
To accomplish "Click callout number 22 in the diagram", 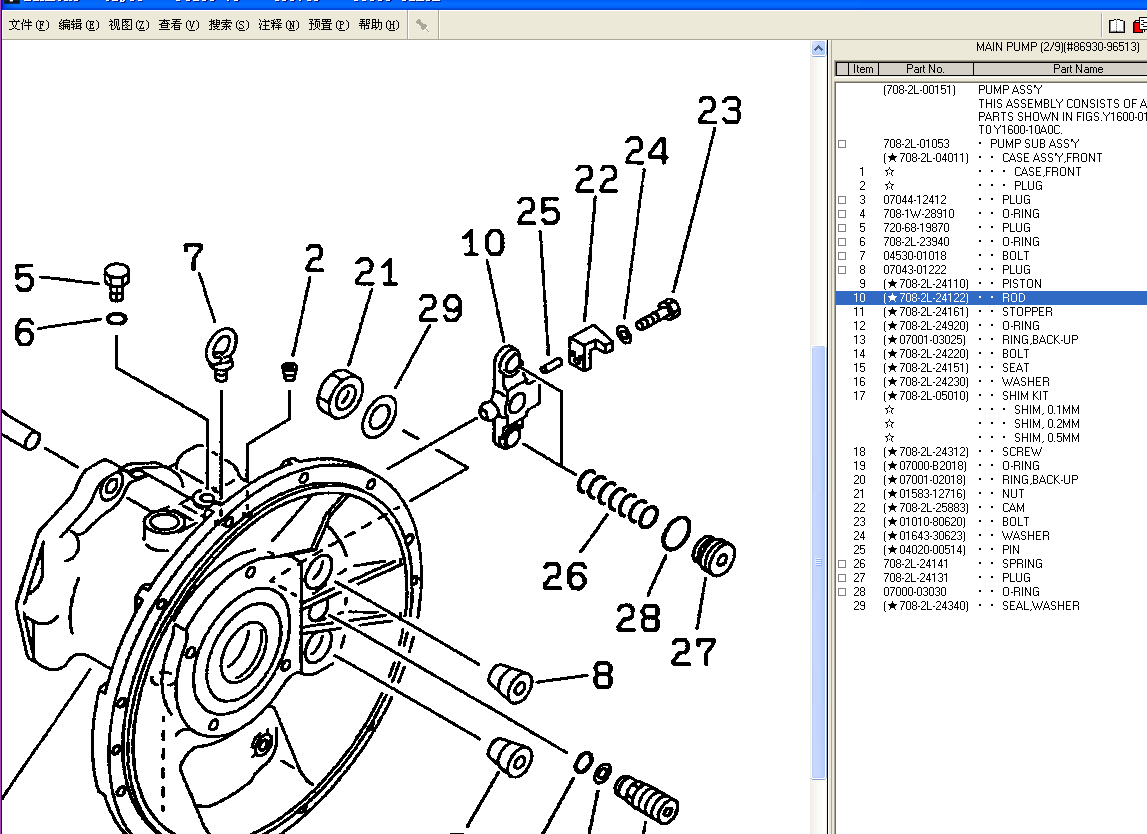I will point(596,179).
